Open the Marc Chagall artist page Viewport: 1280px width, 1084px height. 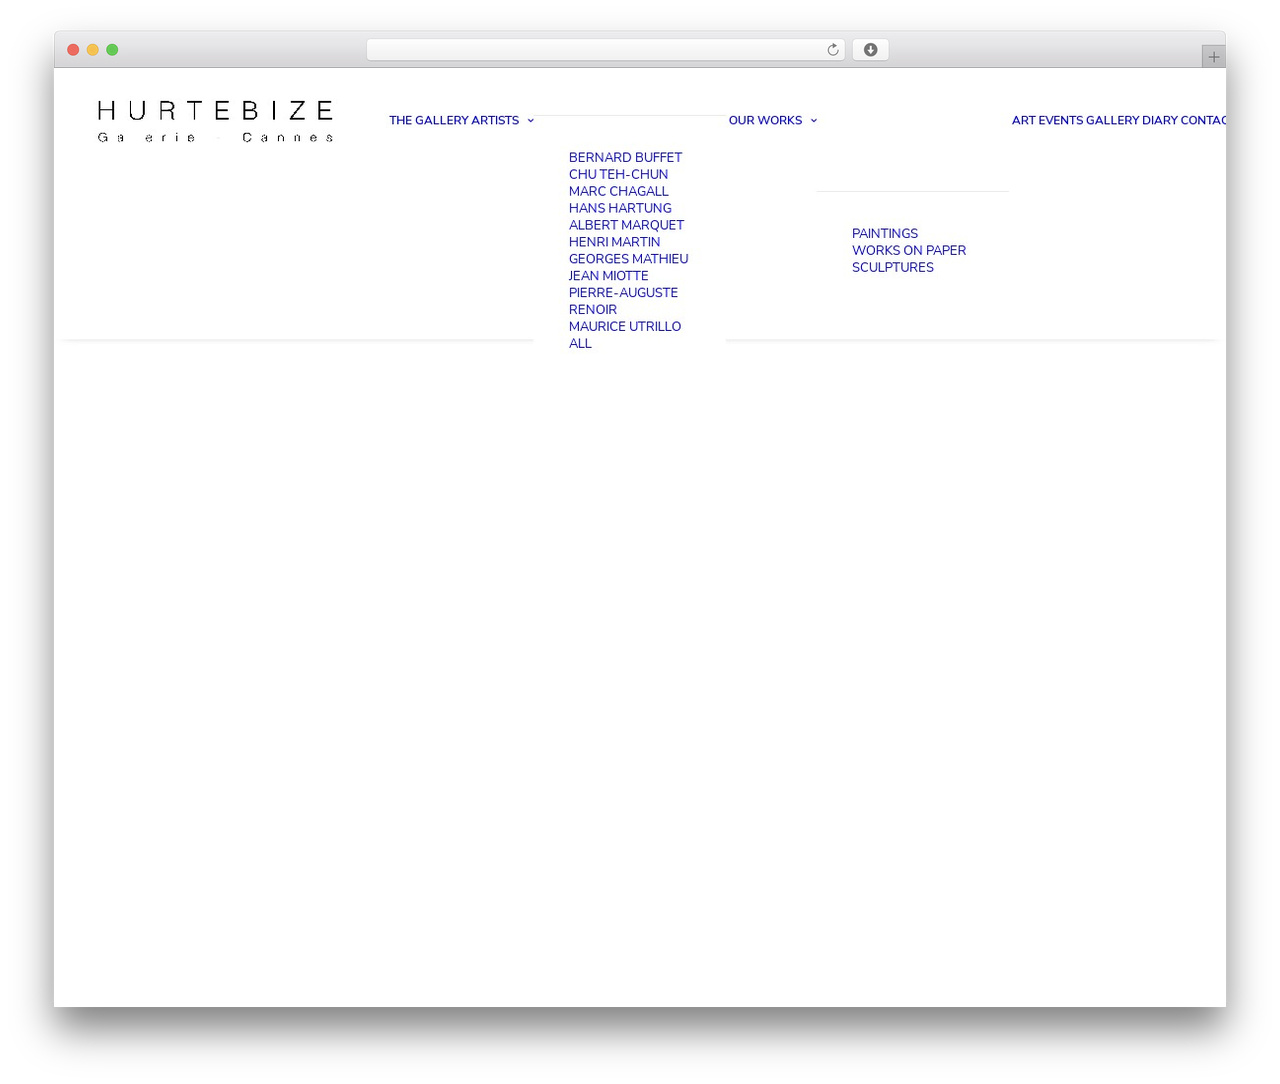click(x=618, y=191)
